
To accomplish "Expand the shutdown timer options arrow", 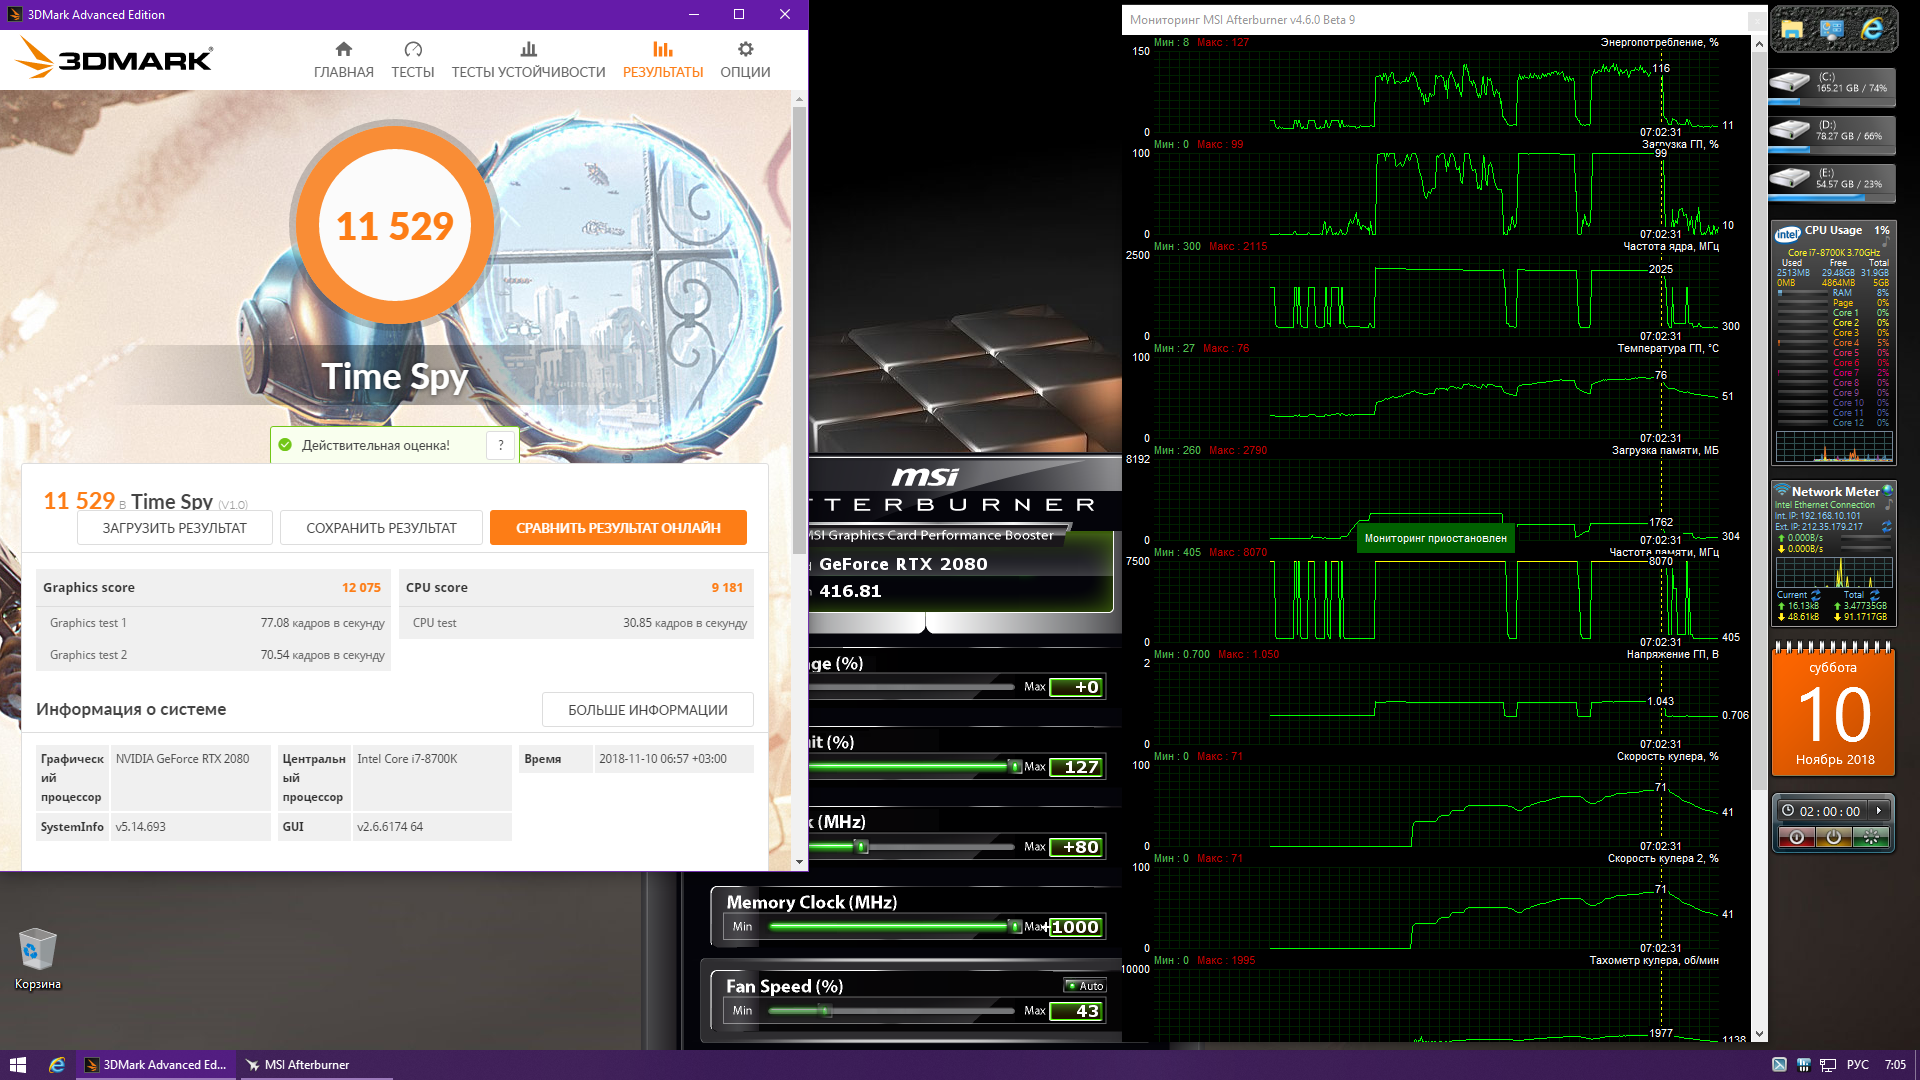I will (1879, 811).
